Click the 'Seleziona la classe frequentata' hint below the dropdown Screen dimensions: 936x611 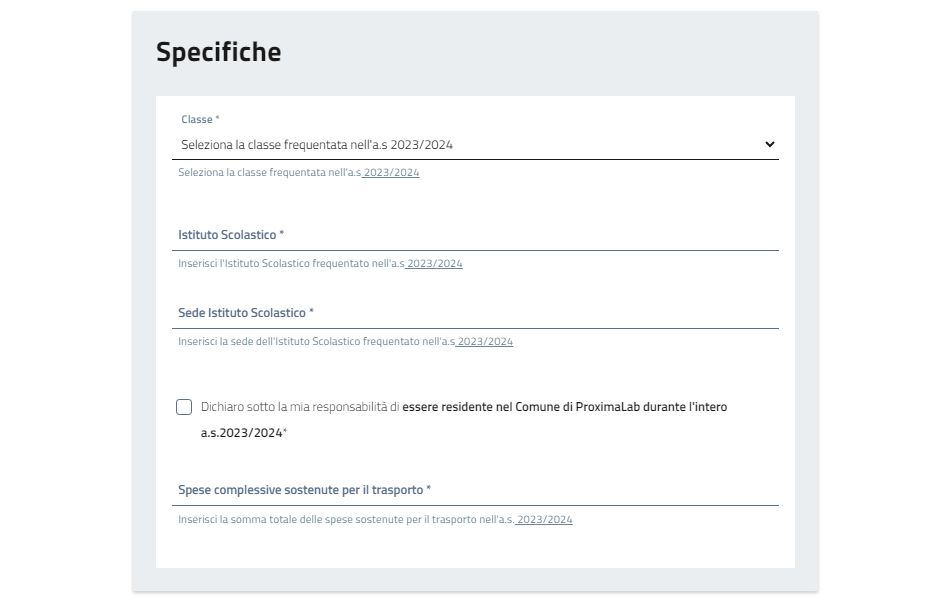coord(269,173)
